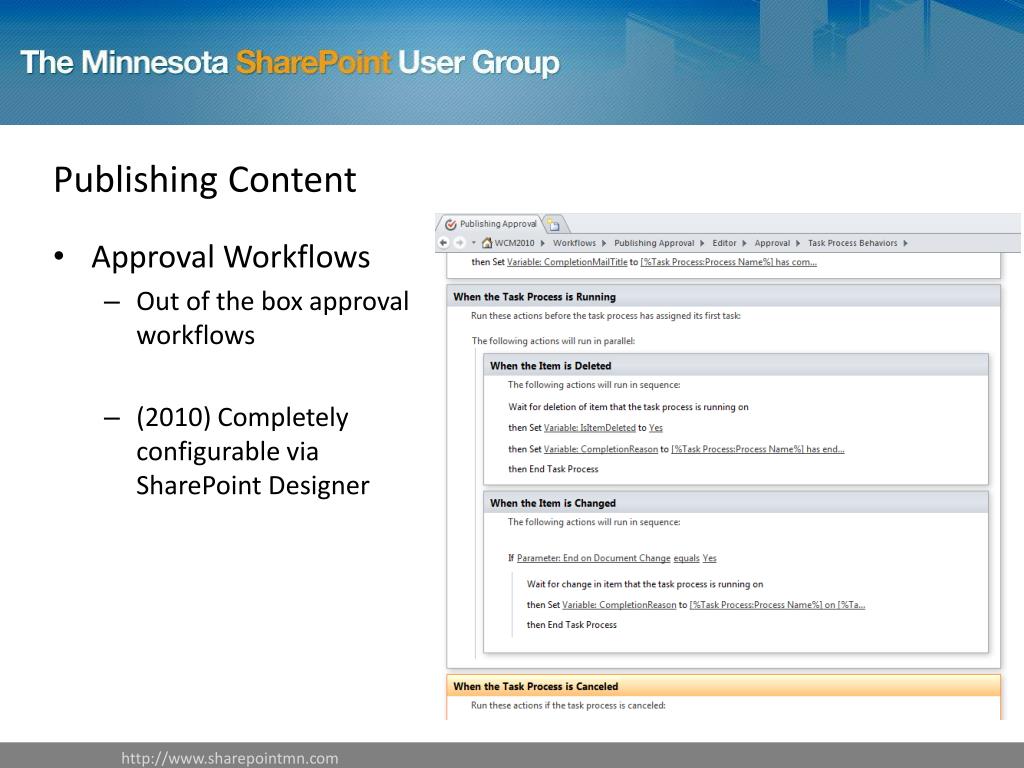Image resolution: width=1024 pixels, height=768 pixels.
Task: Click the forward navigation arrow icon
Action: tap(460, 243)
